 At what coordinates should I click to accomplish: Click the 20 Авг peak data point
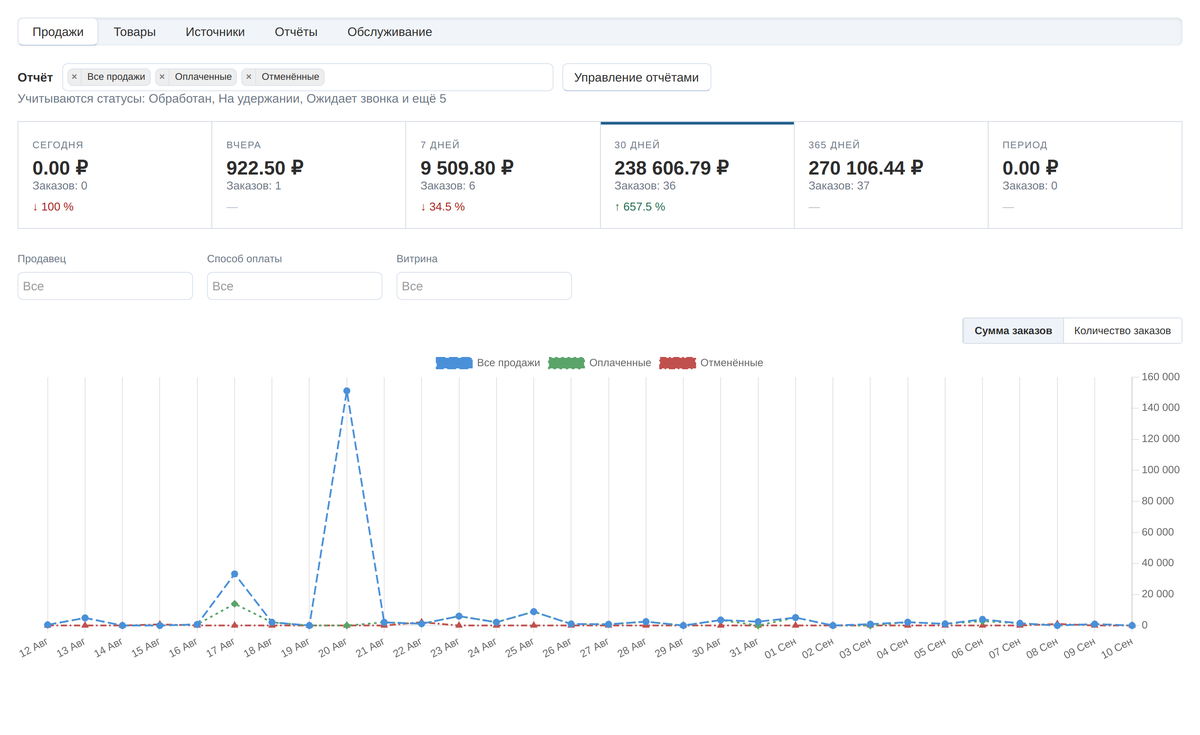coord(347,391)
